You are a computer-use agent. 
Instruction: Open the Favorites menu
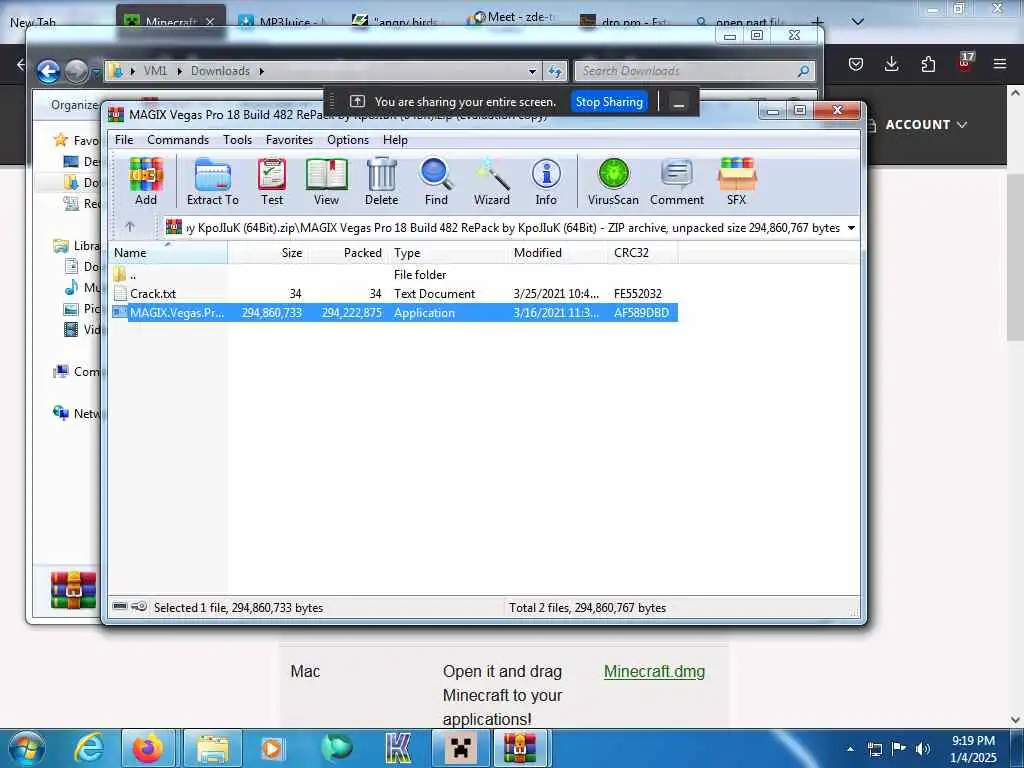pos(289,140)
